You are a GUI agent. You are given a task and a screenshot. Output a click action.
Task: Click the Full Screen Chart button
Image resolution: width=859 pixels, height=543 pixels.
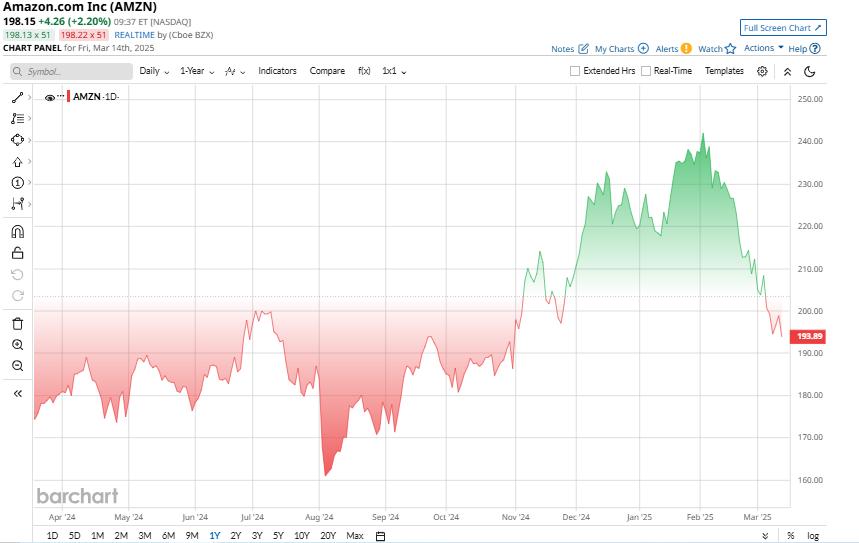[x=783, y=28]
